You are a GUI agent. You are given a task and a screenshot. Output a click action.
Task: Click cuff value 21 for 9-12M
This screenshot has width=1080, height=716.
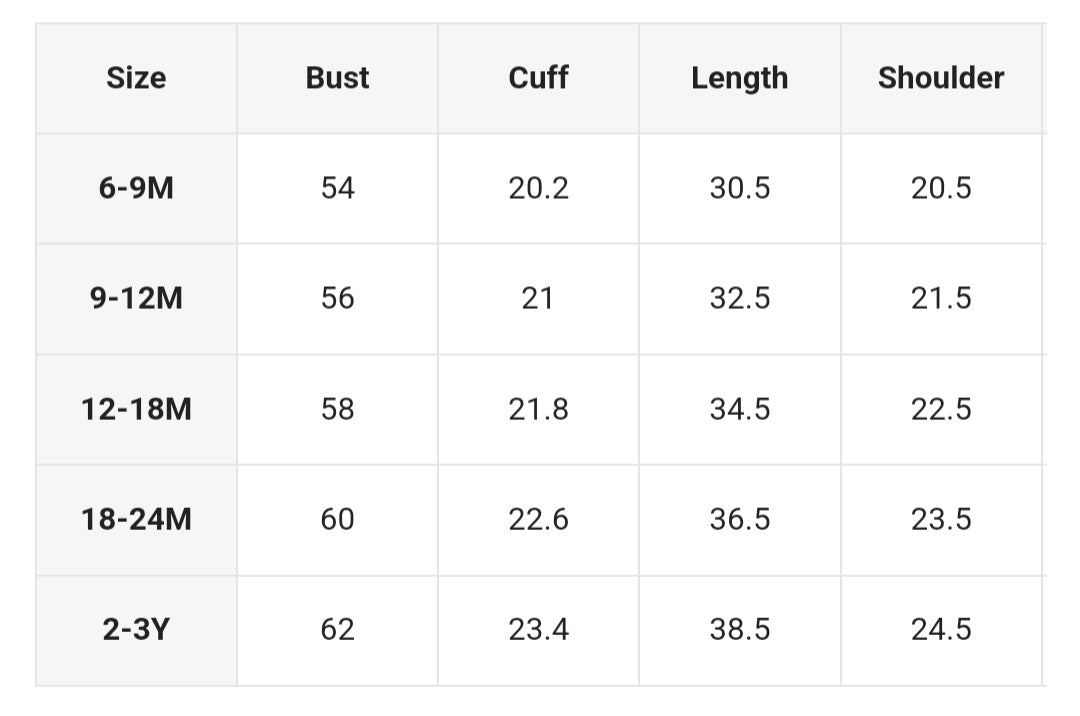click(x=538, y=298)
